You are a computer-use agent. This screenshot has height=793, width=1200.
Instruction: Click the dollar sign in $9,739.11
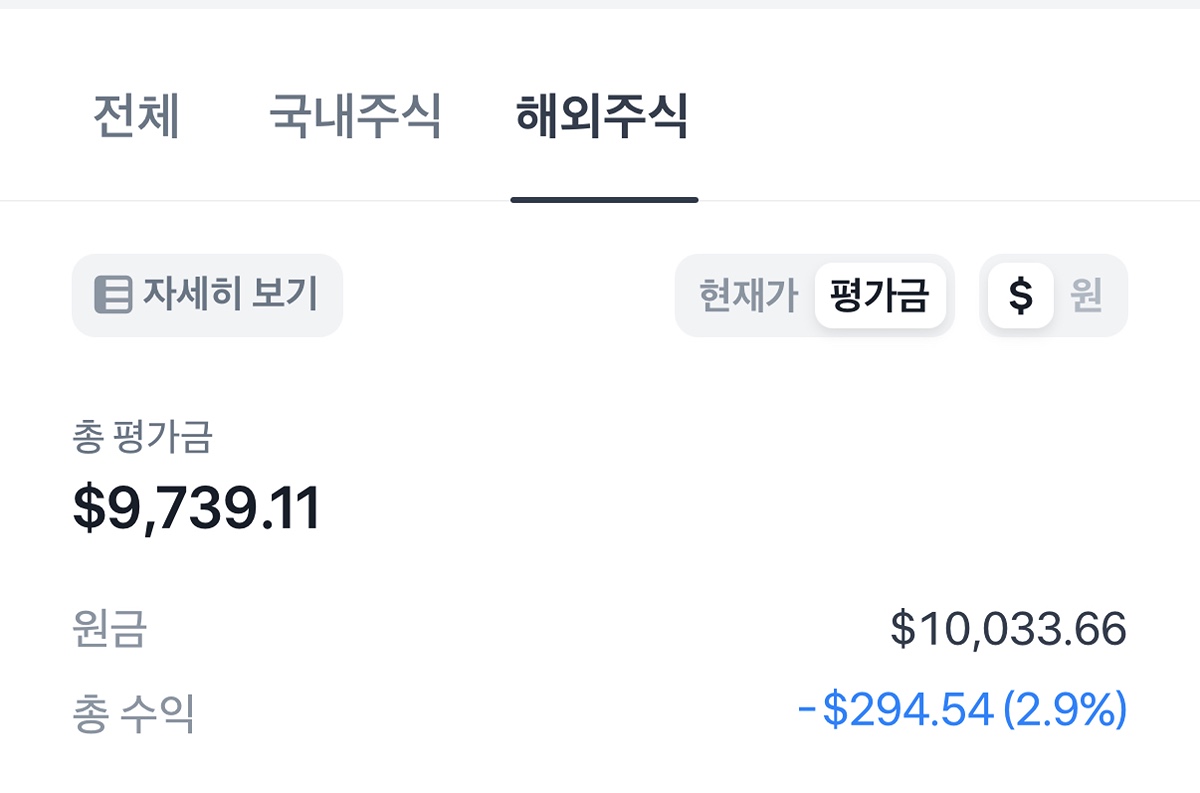click(88, 508)
